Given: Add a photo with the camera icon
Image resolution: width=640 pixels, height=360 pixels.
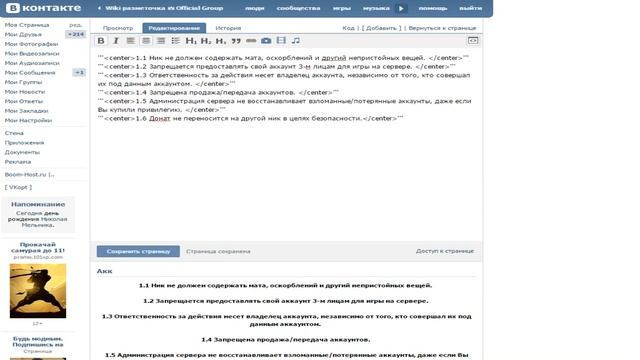Looking at the screenshot, I should 266,40.
